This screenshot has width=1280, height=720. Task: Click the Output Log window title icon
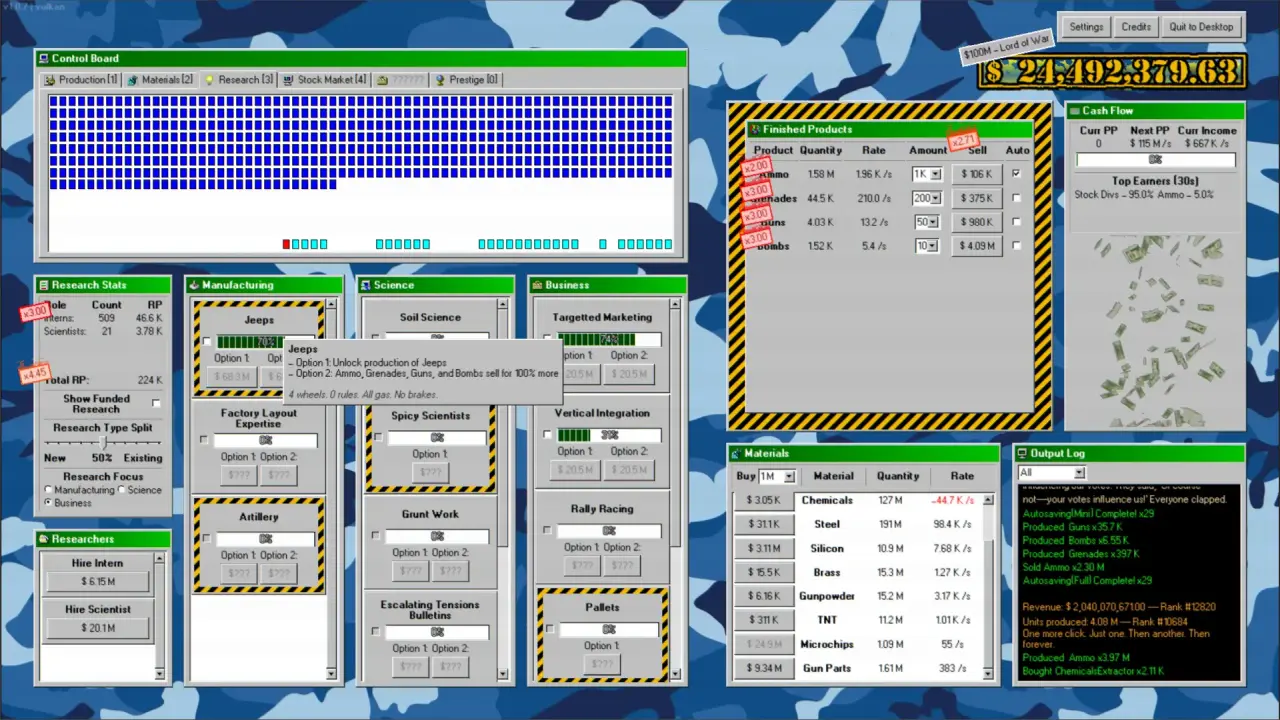[x=1023, y=453]
